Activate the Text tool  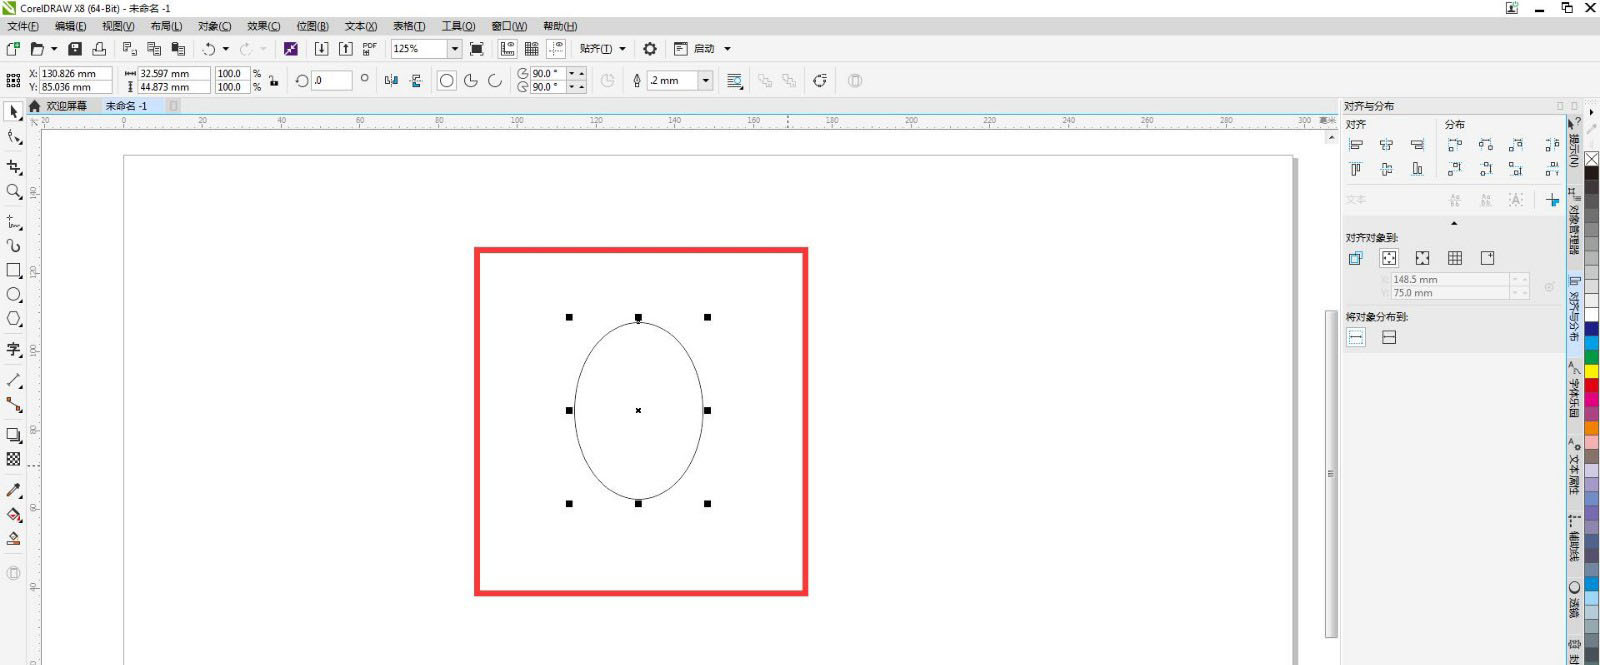(x=14, y=349)
